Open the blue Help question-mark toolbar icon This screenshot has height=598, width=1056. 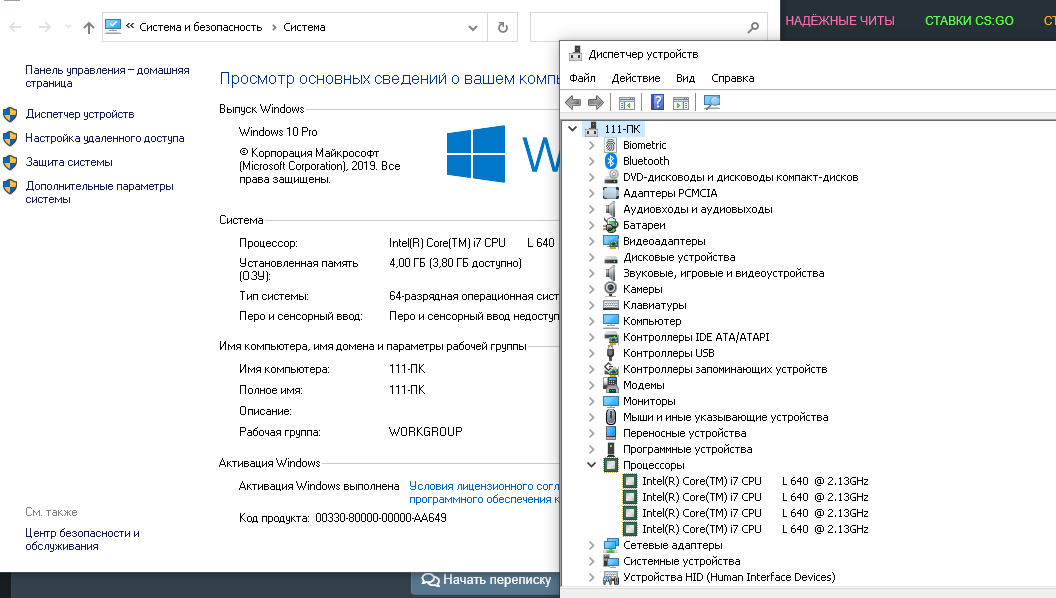coord(657,102)
